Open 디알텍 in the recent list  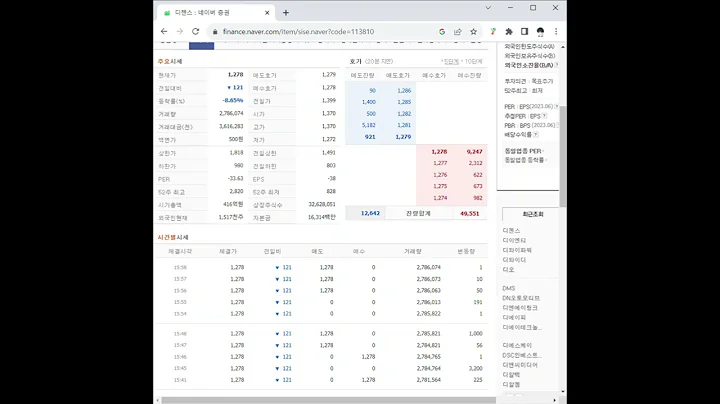coord(512,375)
